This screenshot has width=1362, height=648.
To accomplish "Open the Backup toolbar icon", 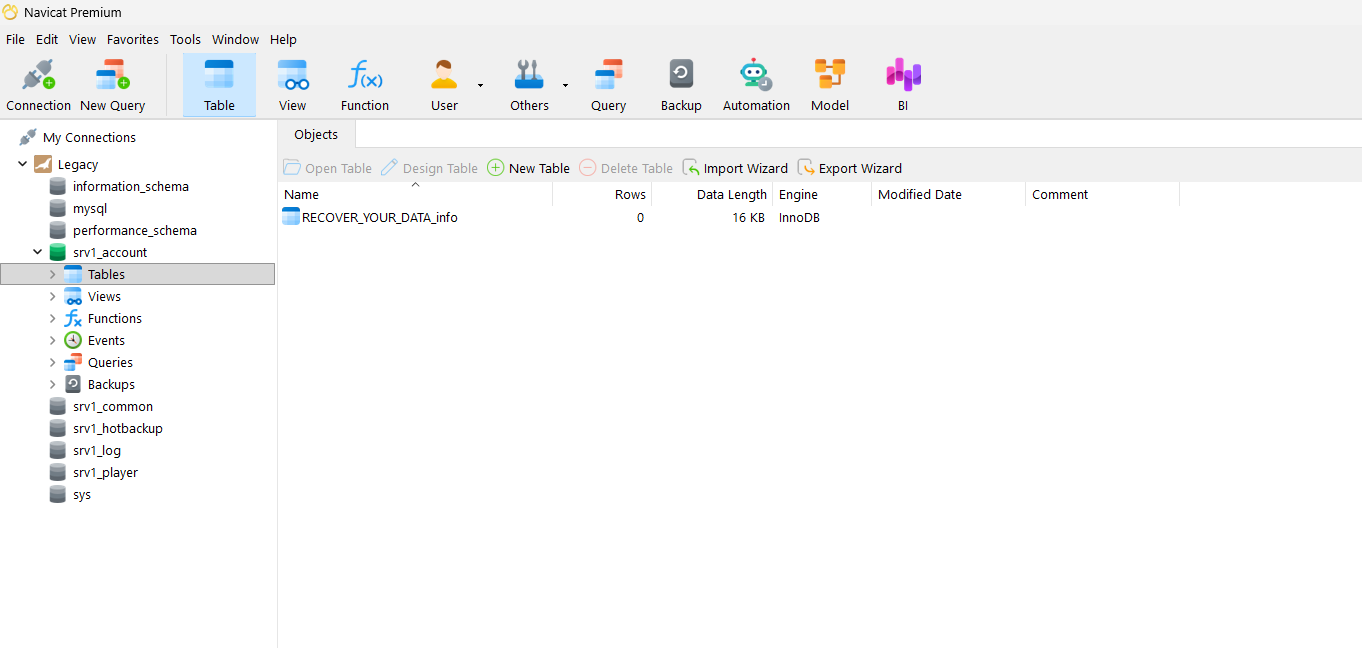I will [681, 86].
